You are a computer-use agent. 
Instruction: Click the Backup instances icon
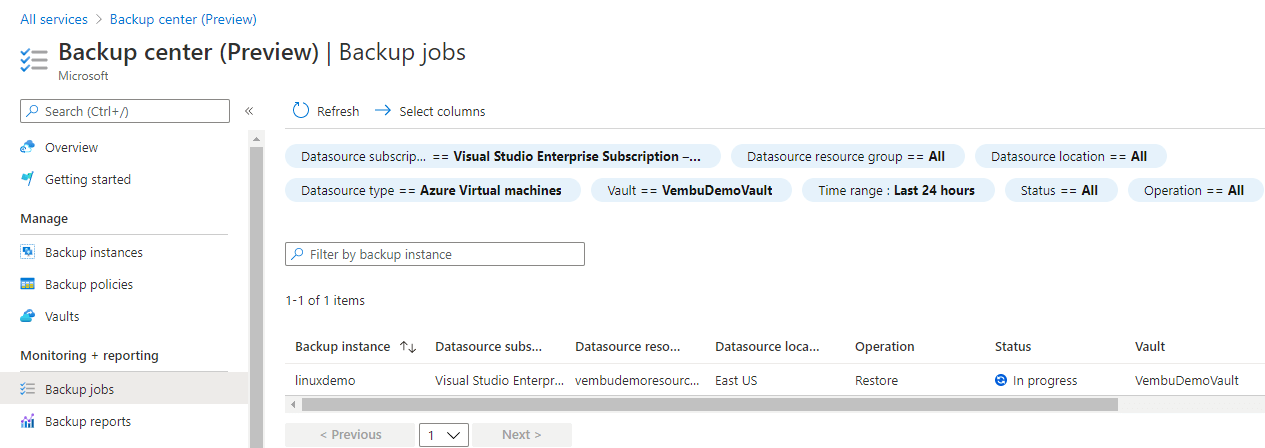tap(27, 252)
